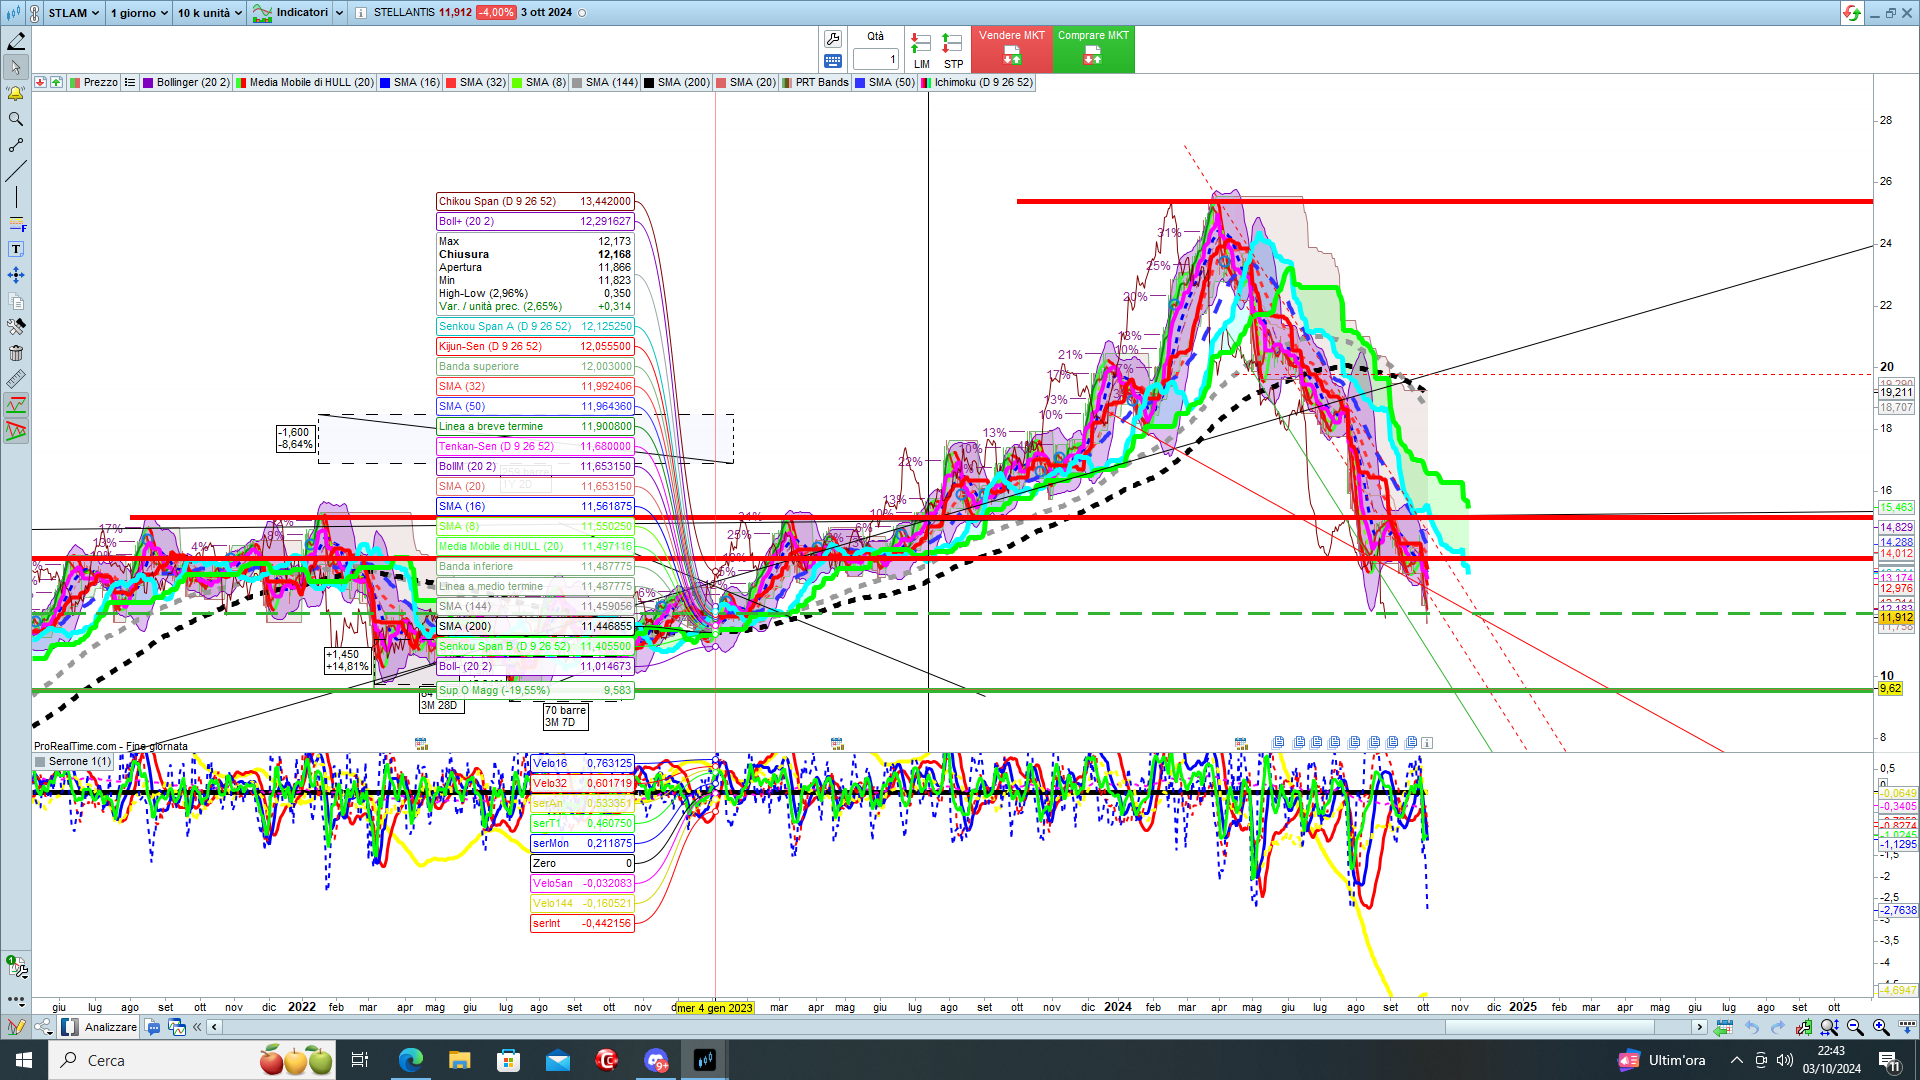Open Microsoft Edge from the taskbar

(410, 1060)
